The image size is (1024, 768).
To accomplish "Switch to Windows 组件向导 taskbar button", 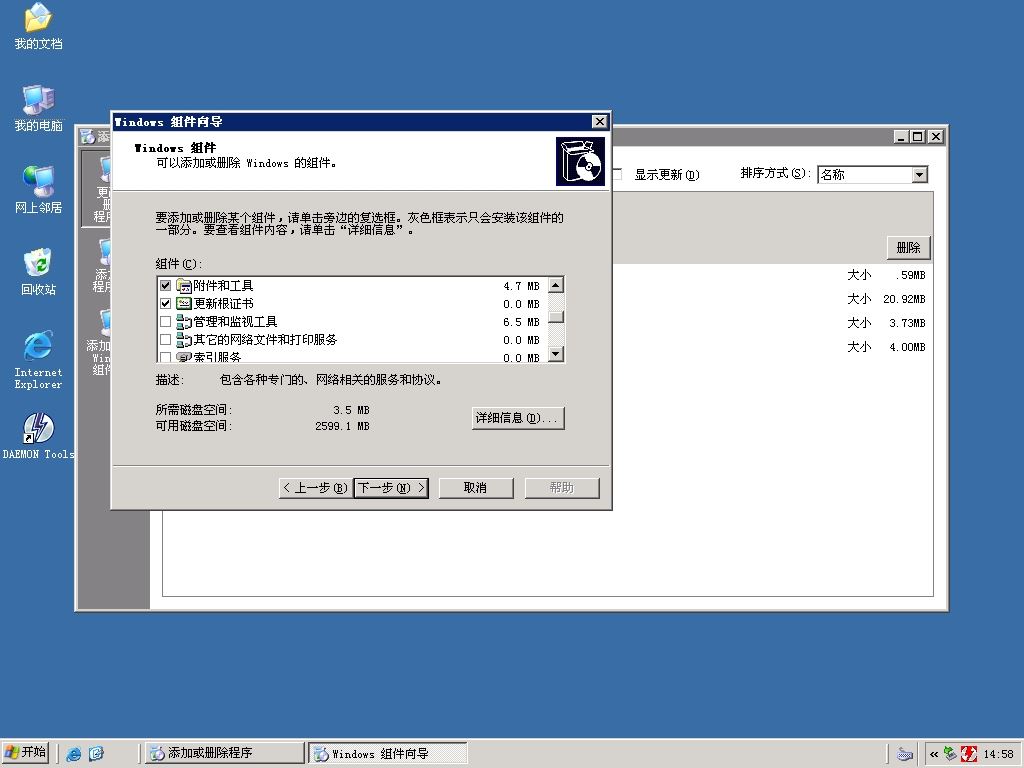I will tap(388, 753).
